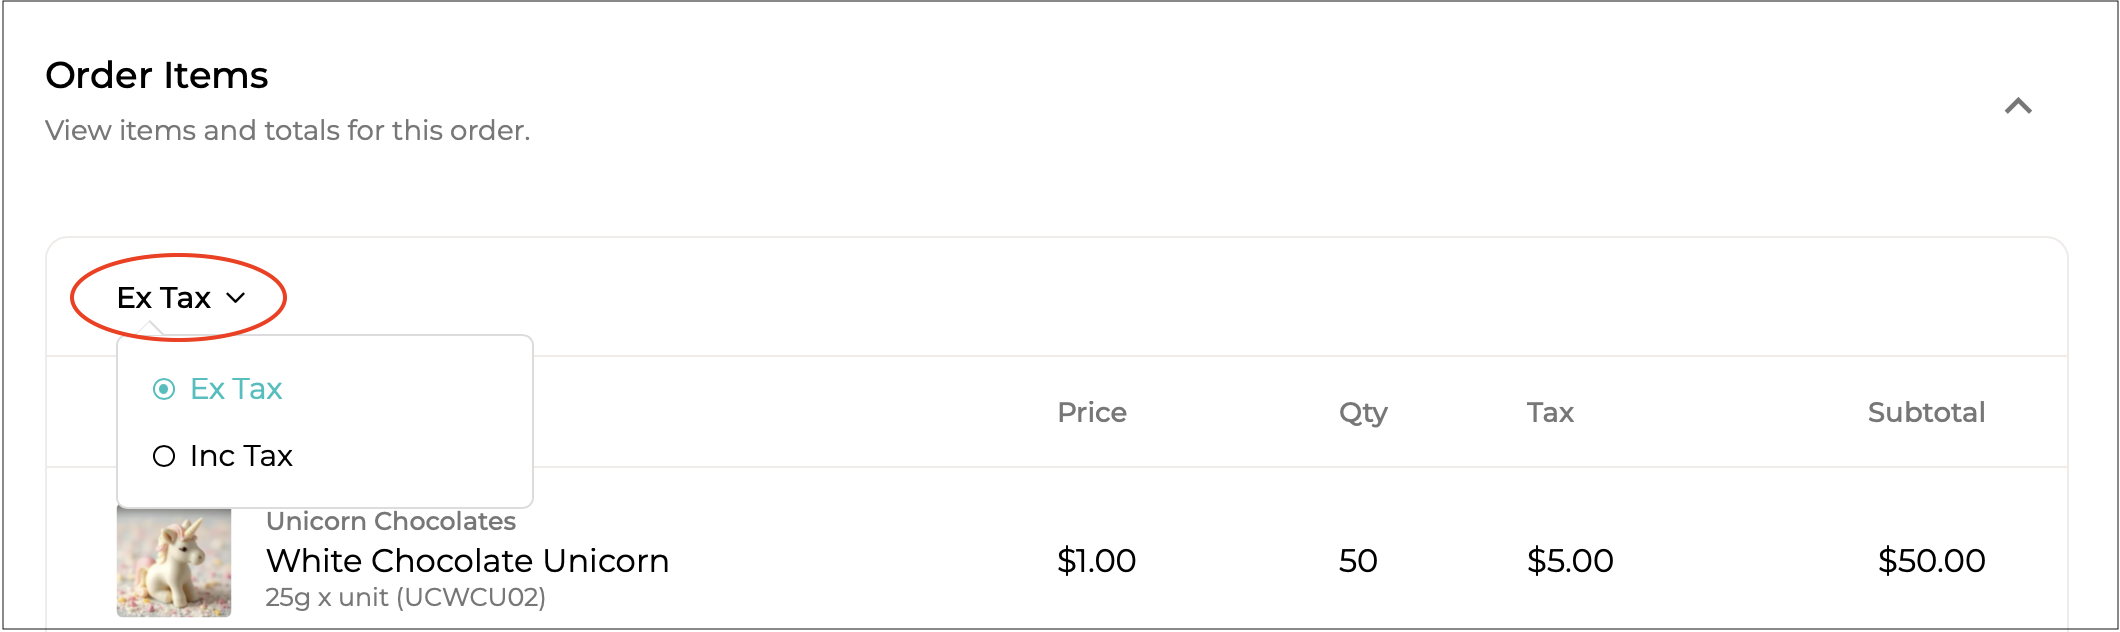This screenshot has width=2120, height=632.
Task: Click the UCWCU02 SKU line
Action: click(x=405, y=597)
